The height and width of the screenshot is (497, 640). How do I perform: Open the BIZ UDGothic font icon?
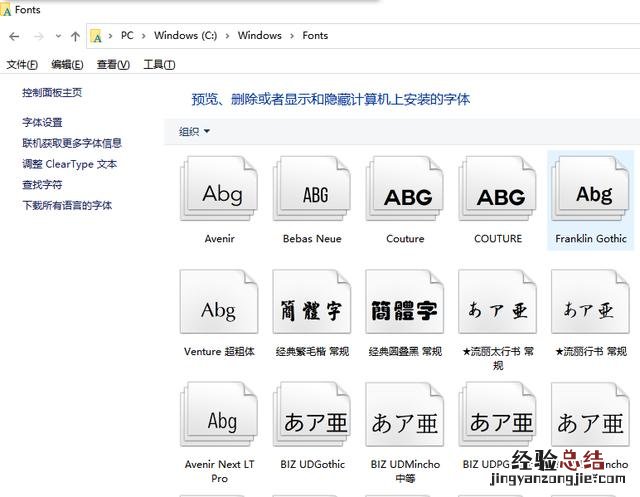point(312,422)
